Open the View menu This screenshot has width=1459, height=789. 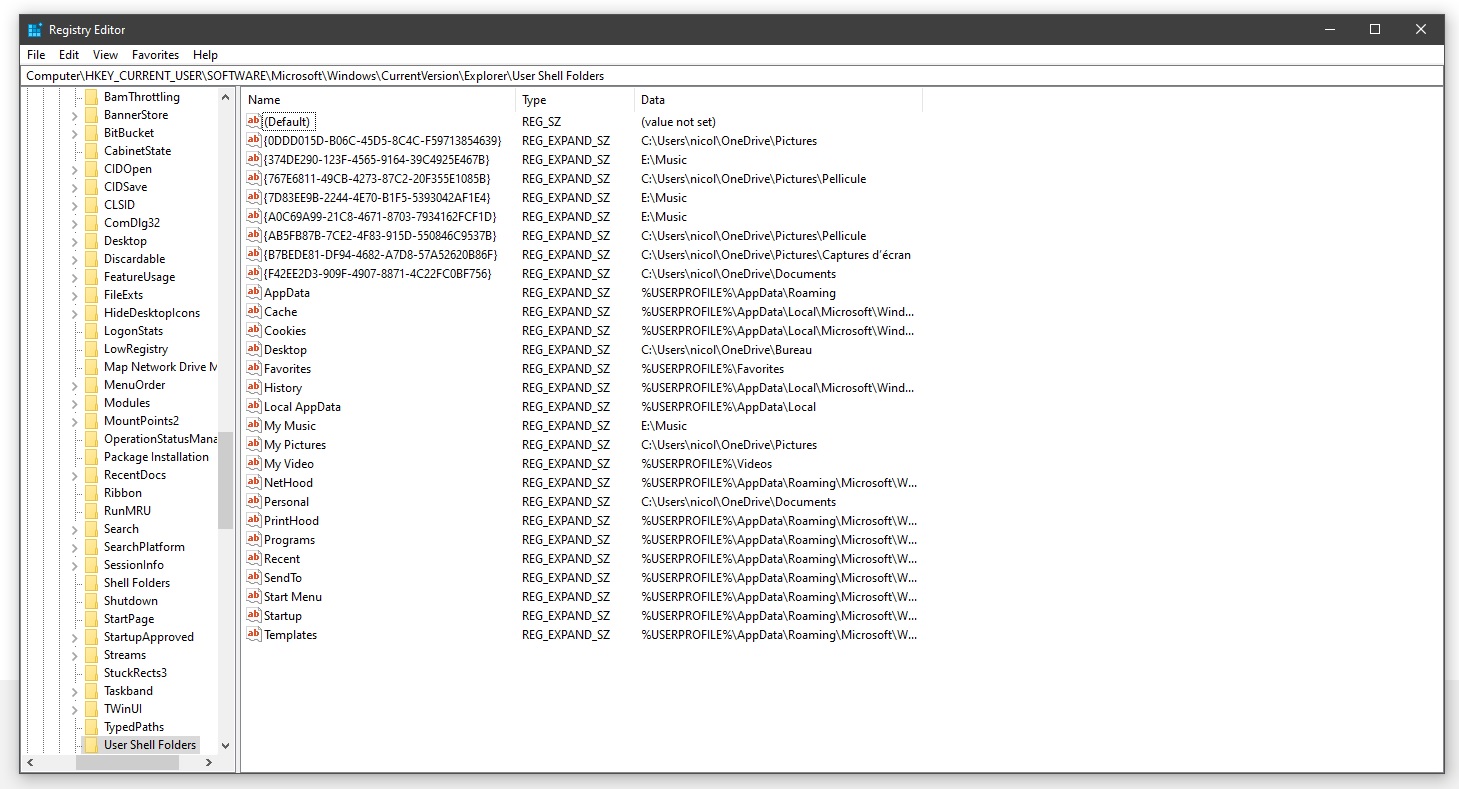105,55
